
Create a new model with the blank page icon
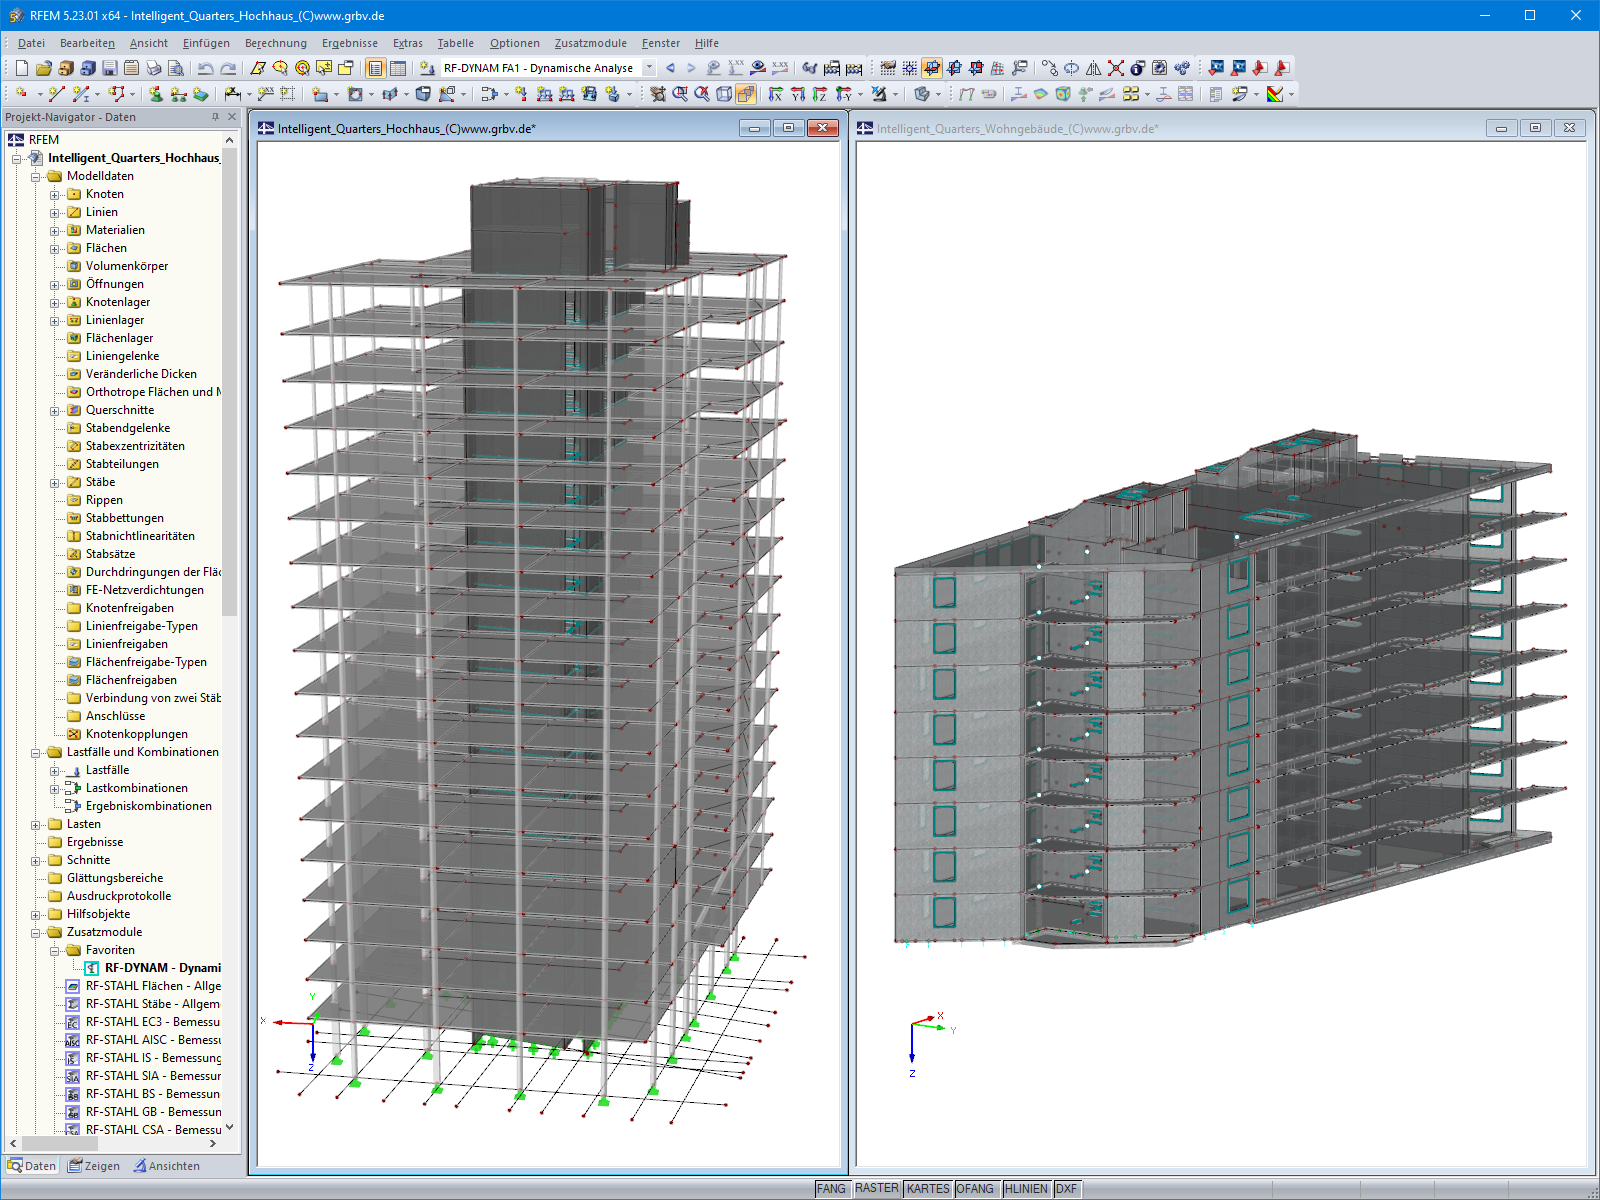coord(22,68)
